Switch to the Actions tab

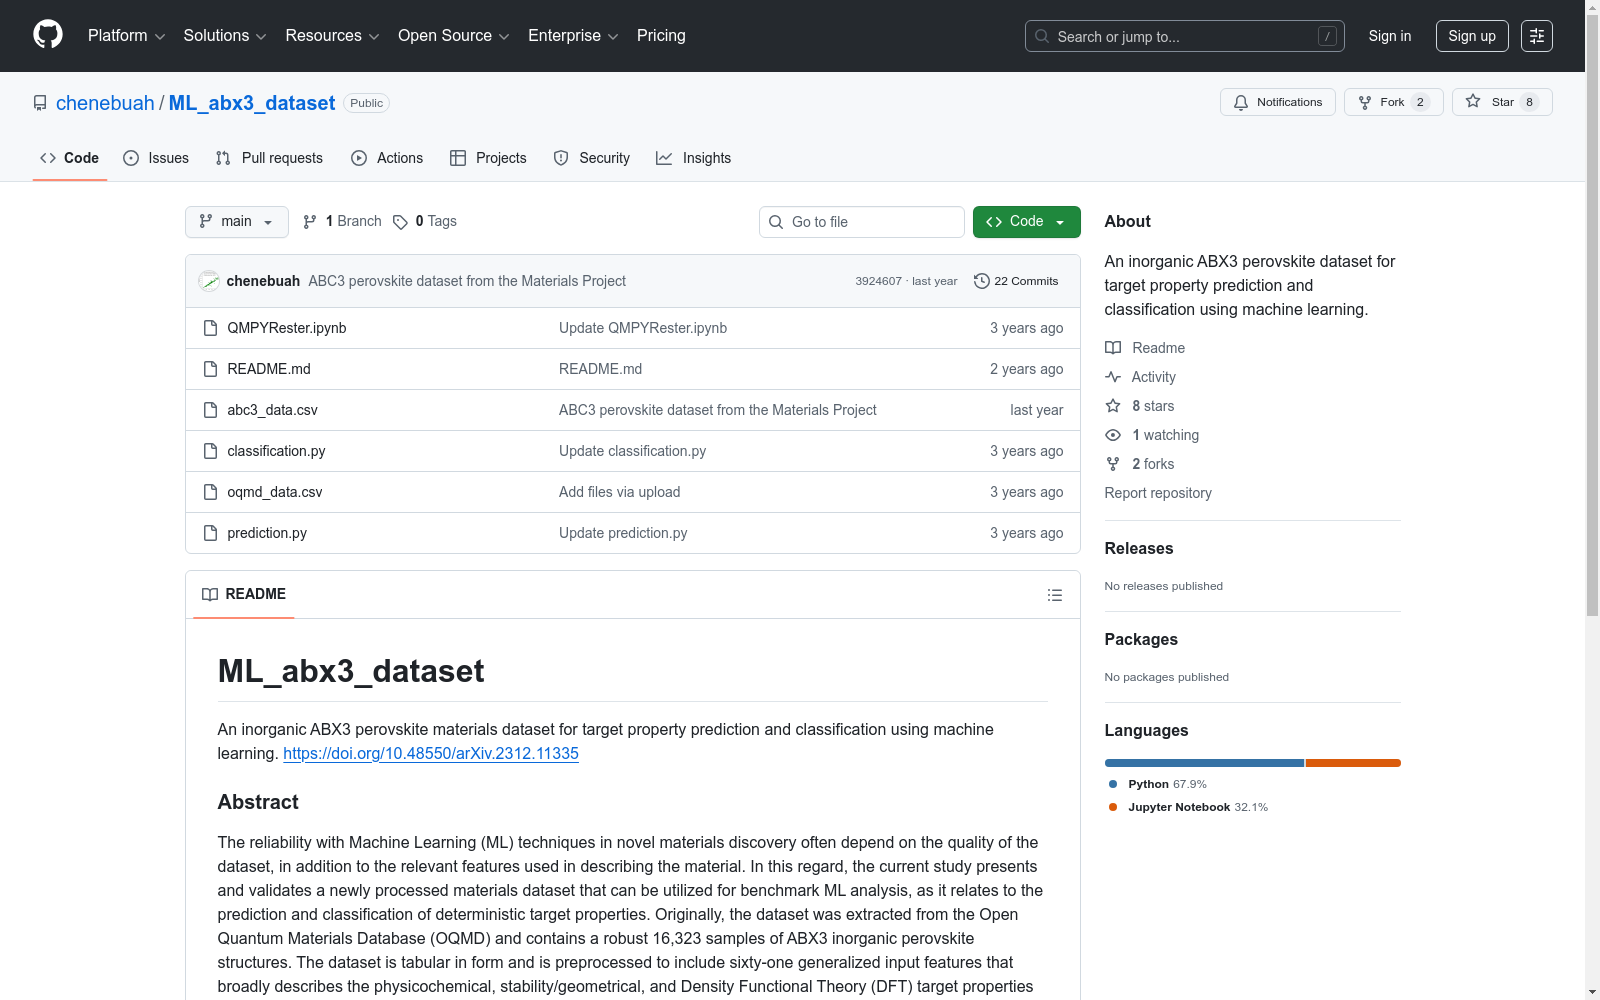point(387,158)
